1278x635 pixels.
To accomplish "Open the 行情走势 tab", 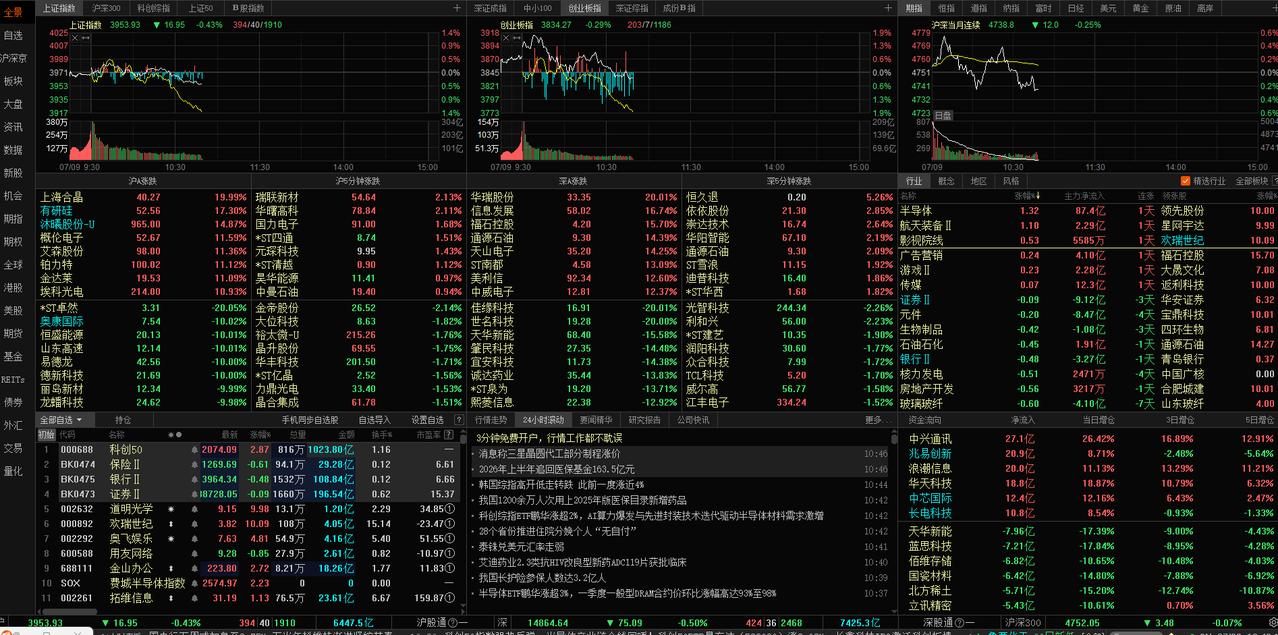I will tap(491, 420).
